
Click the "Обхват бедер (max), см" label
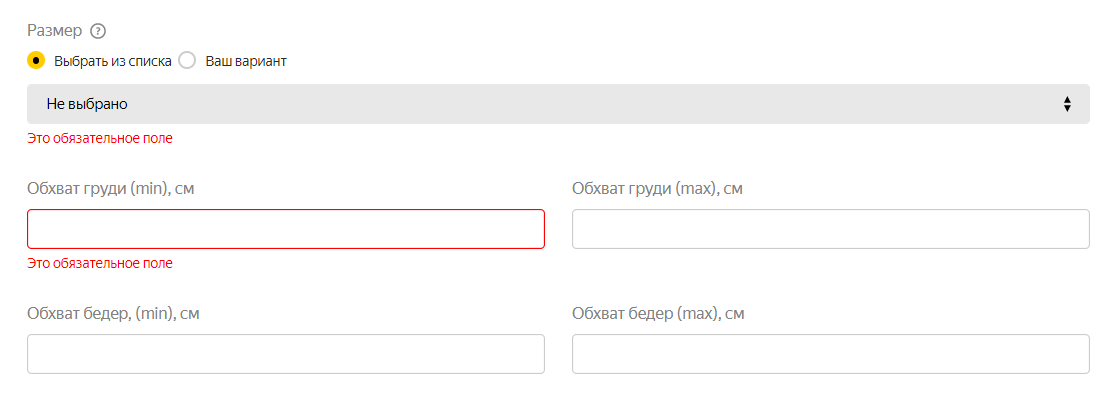658,314
